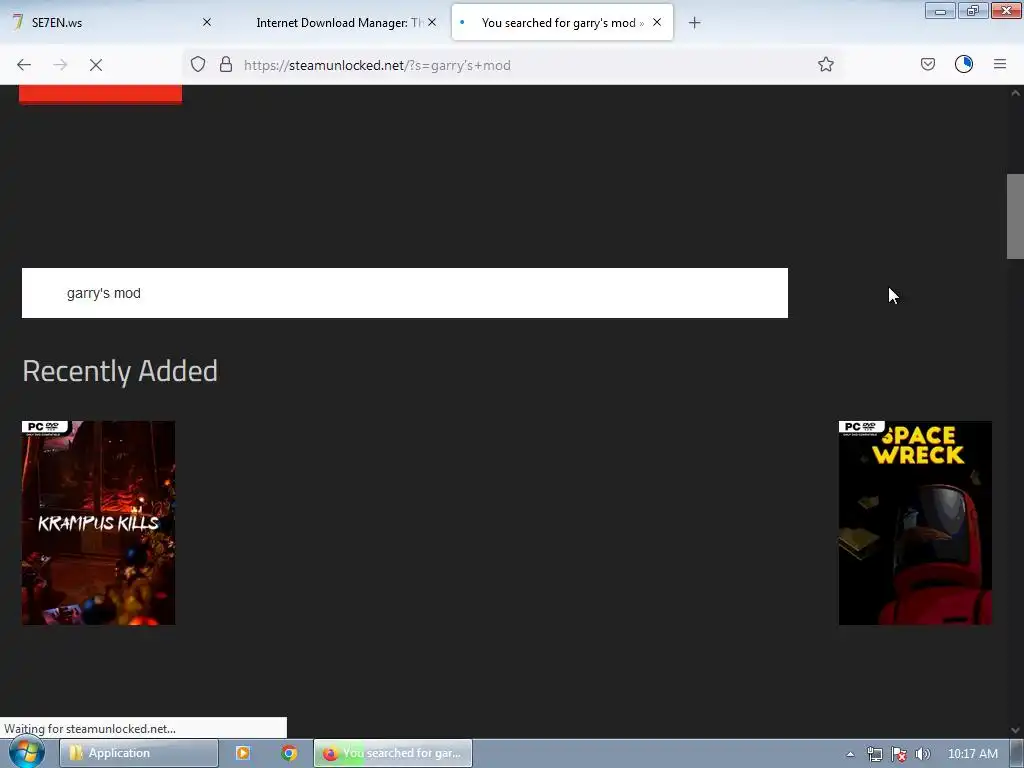Open the Firefox hamburger menu

coord(1000,64)
